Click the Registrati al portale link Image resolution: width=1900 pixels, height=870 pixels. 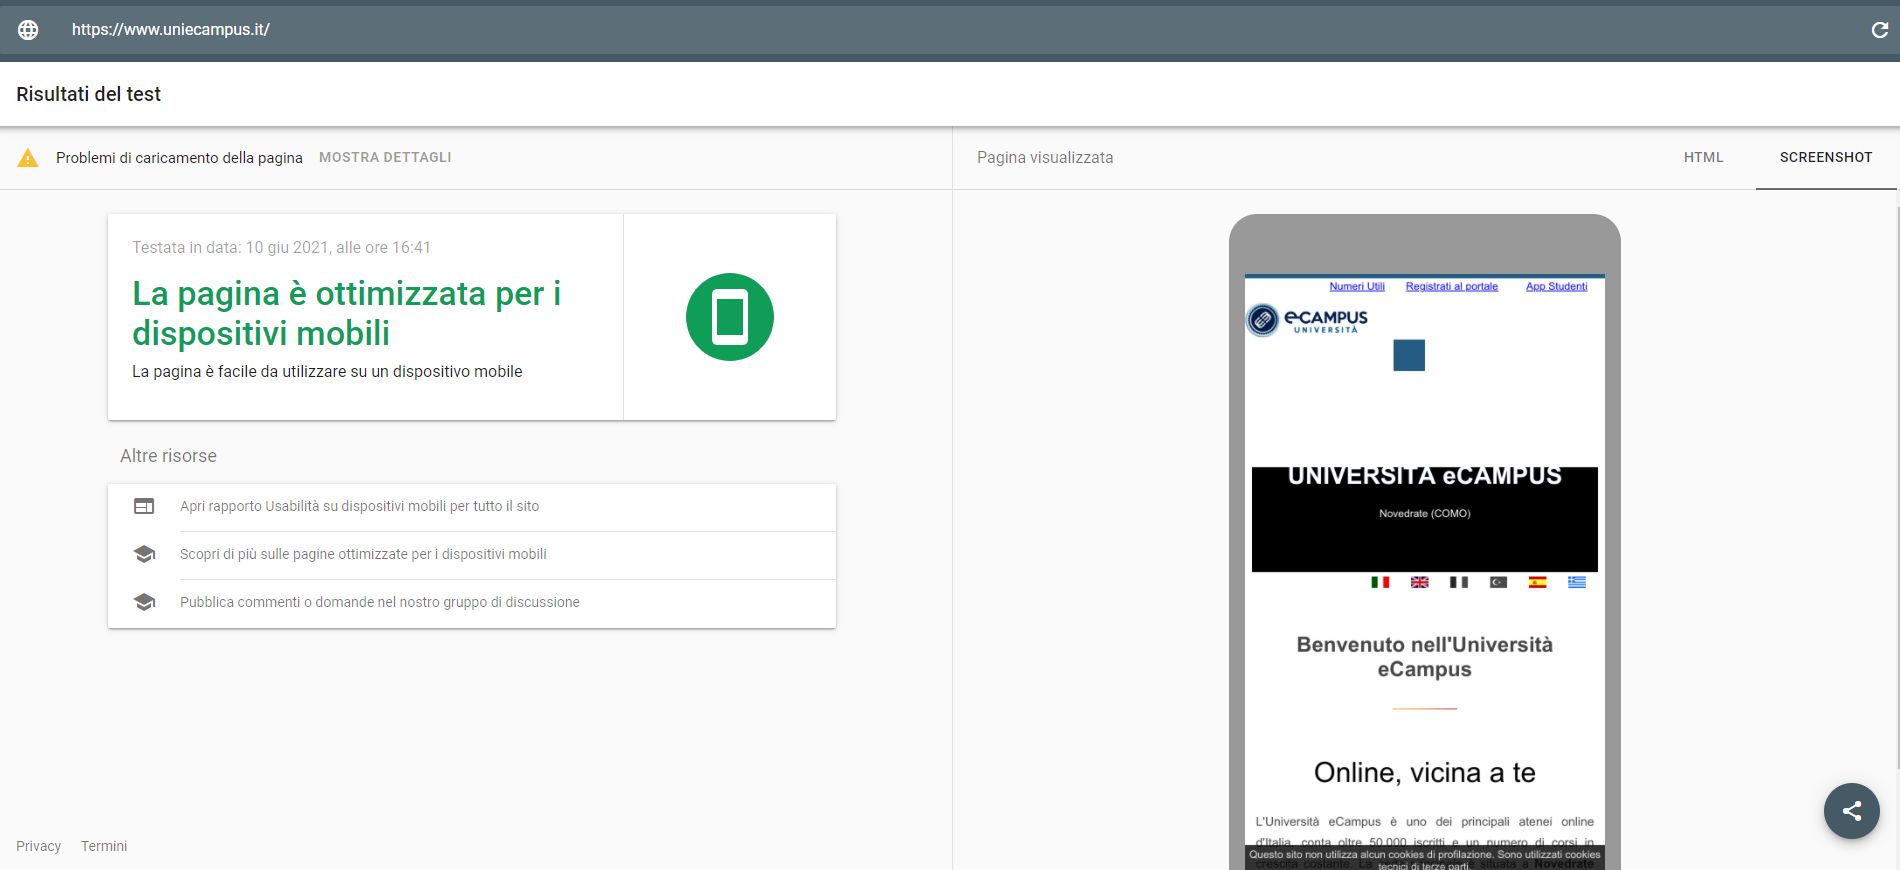[x=1451, y=287]
